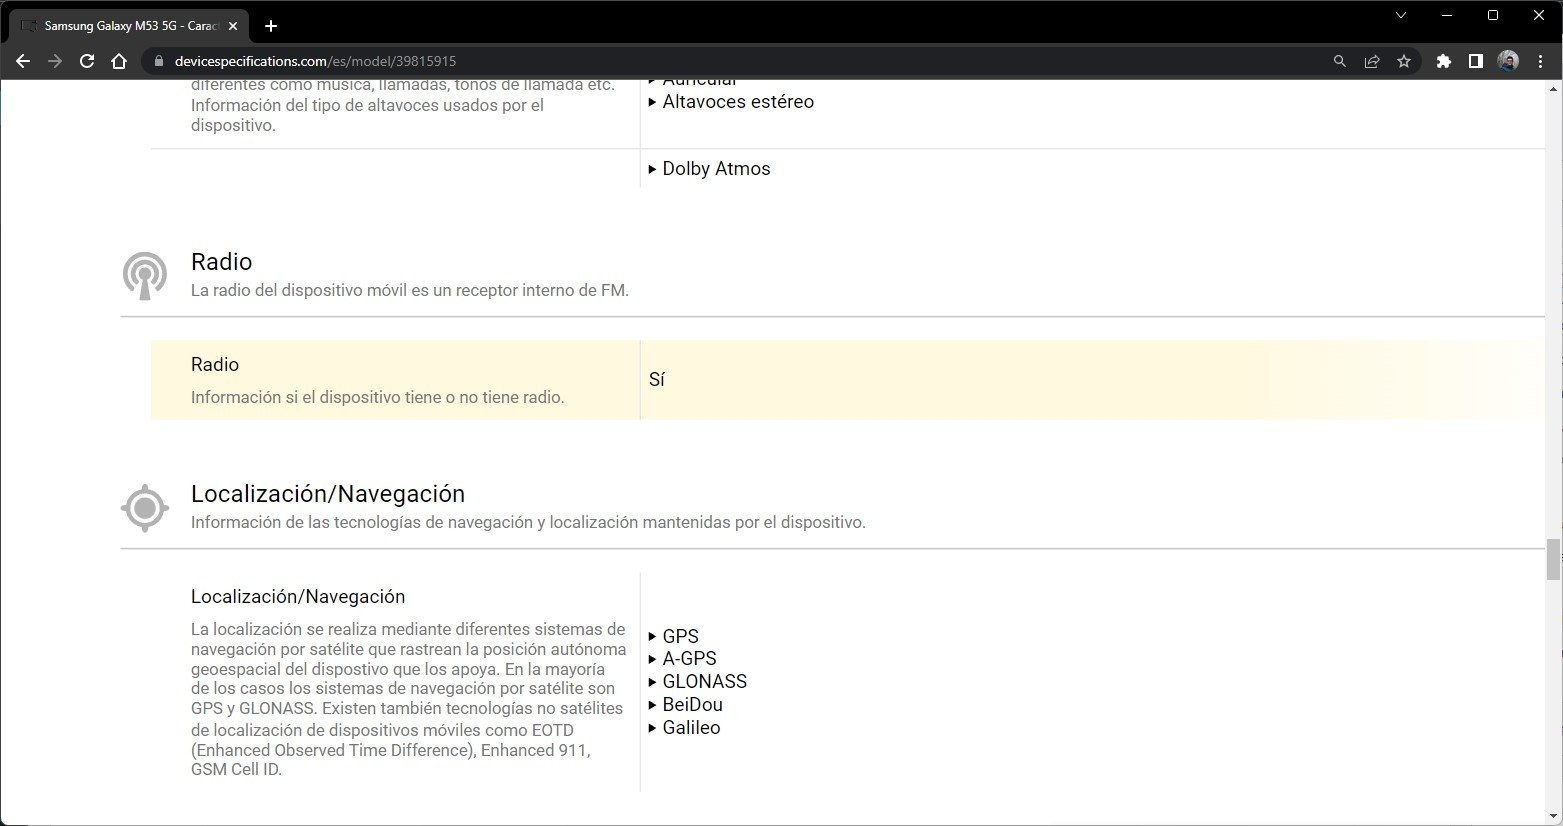Open a new browser tab
The height and width of the screenshot is (826, 1563).
(x=270, y=26)
